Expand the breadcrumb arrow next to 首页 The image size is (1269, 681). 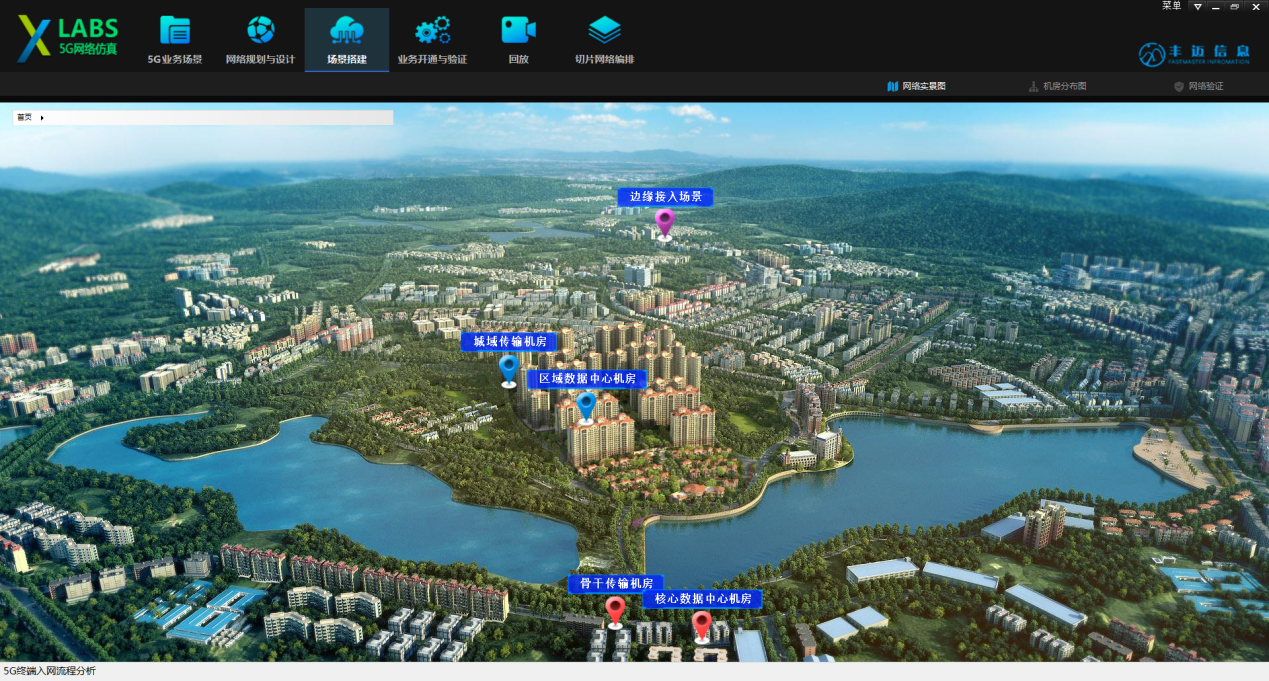[x=42, y=118]
